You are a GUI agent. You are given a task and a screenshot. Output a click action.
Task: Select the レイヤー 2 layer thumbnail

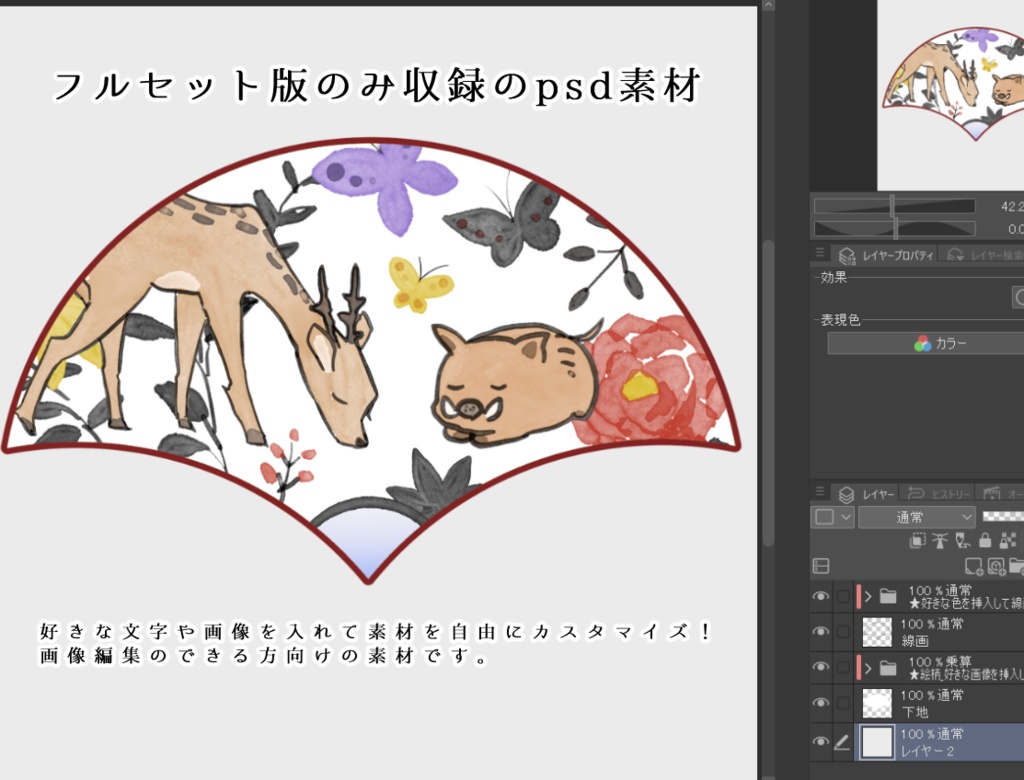[877, 742]
